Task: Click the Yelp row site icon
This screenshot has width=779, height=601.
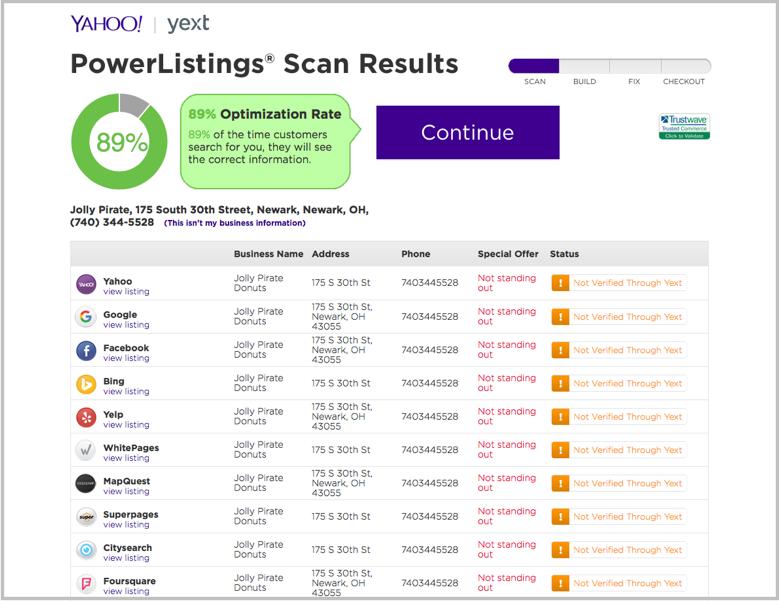Action: click(x=86, y=417)
